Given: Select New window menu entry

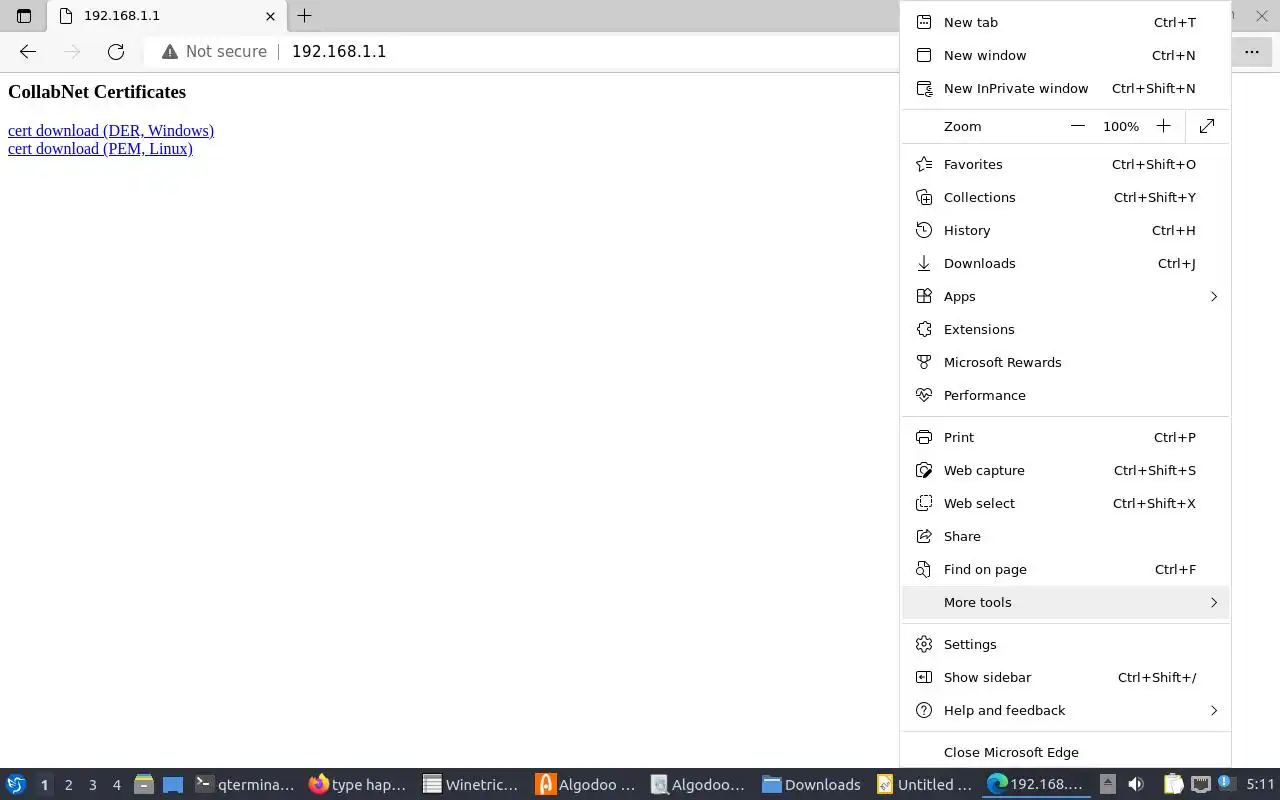Looking at the screenshot, I should (x=1065, y=55).
